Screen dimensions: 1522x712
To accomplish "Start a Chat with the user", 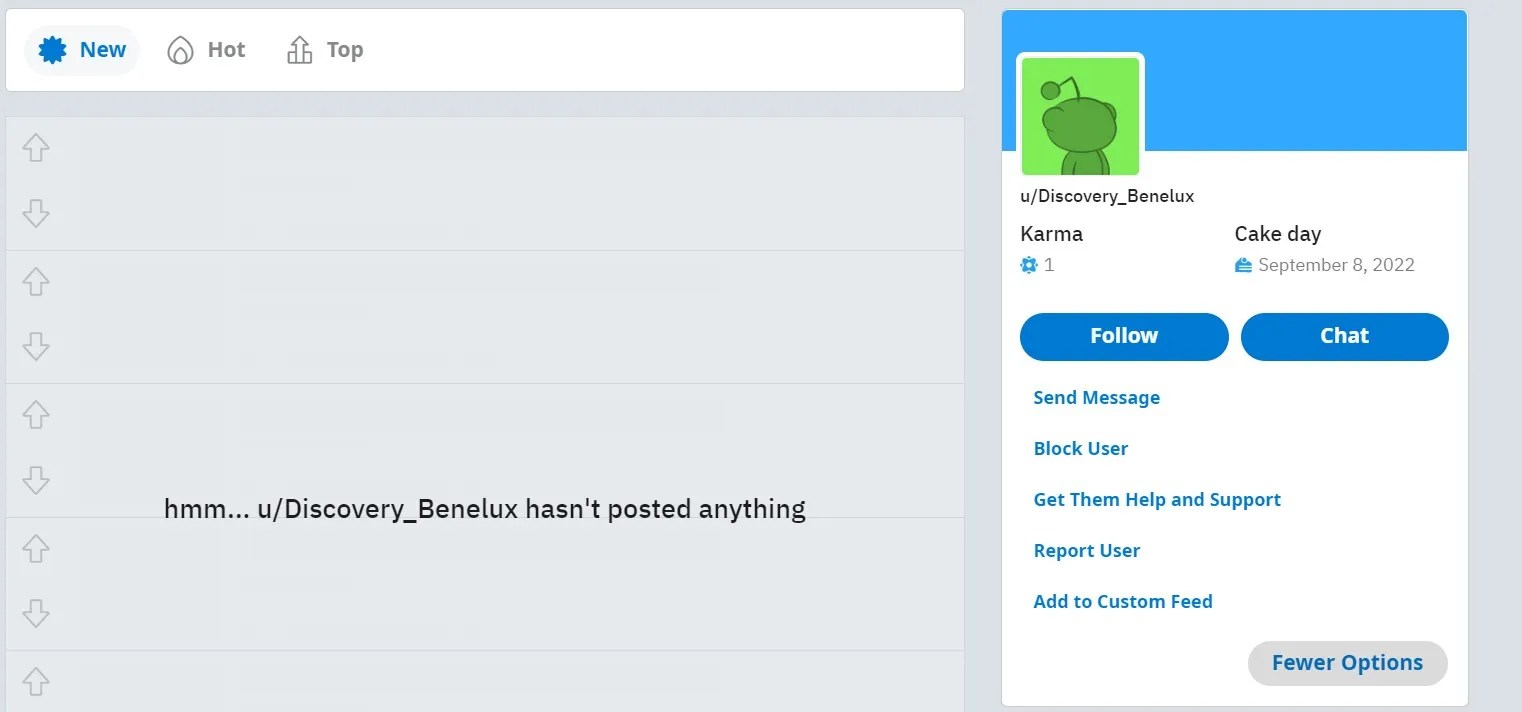I will point(1344,336).
